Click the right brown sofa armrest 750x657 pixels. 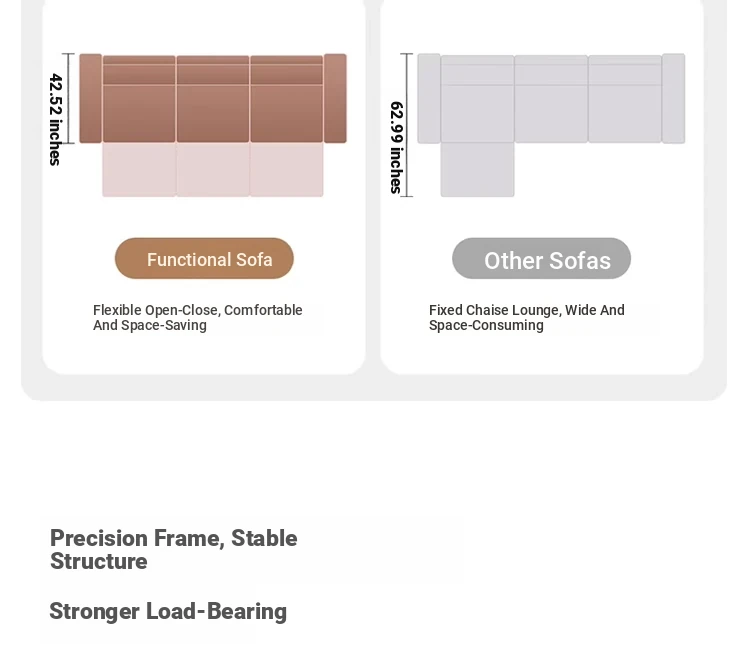tap(335, 98)
